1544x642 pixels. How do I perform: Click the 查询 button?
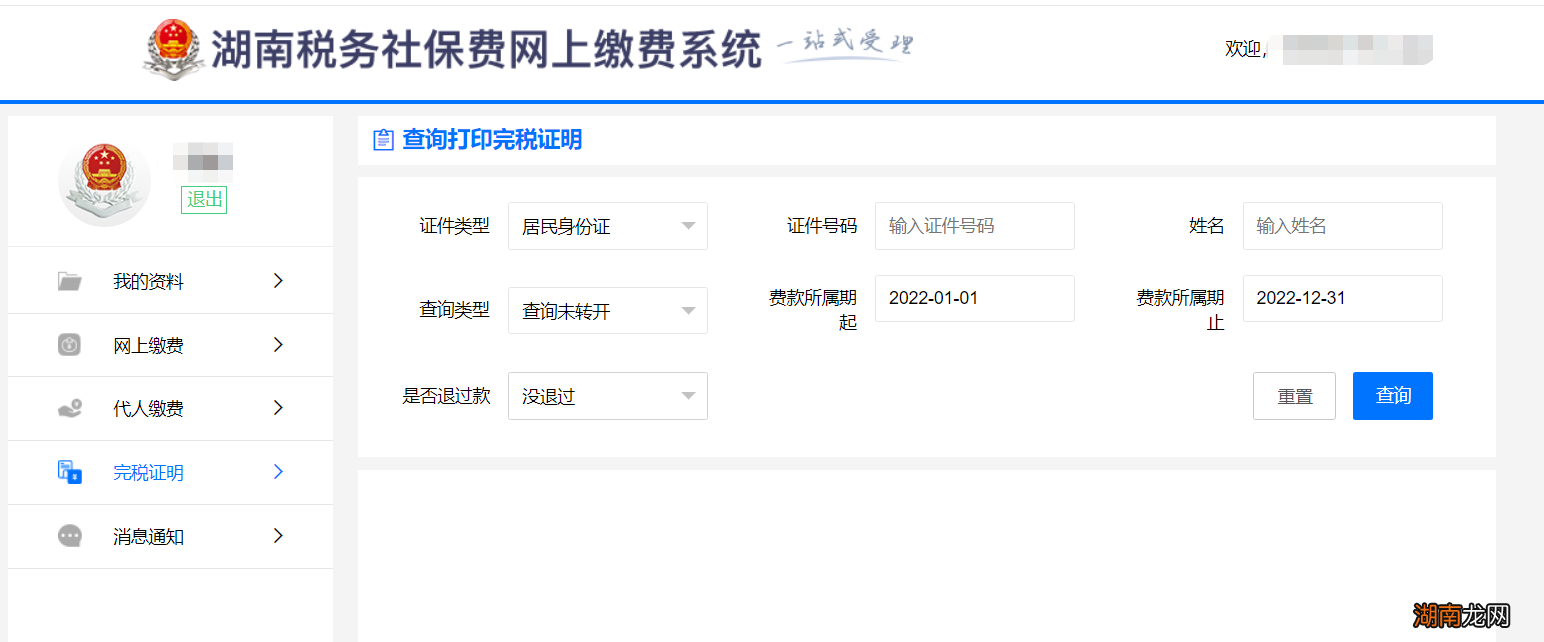pyautogui.click(x=1392, y=395)
